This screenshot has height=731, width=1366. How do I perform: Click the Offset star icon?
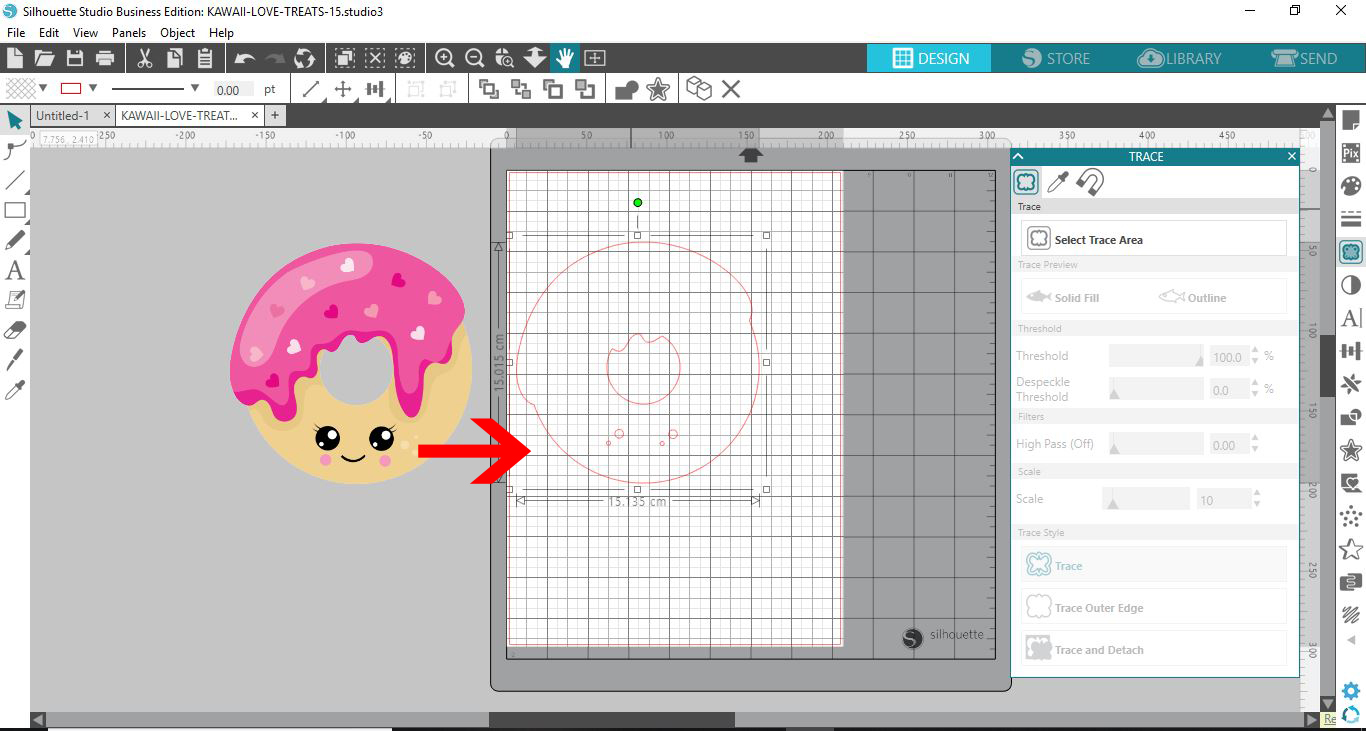pos(658,89)
